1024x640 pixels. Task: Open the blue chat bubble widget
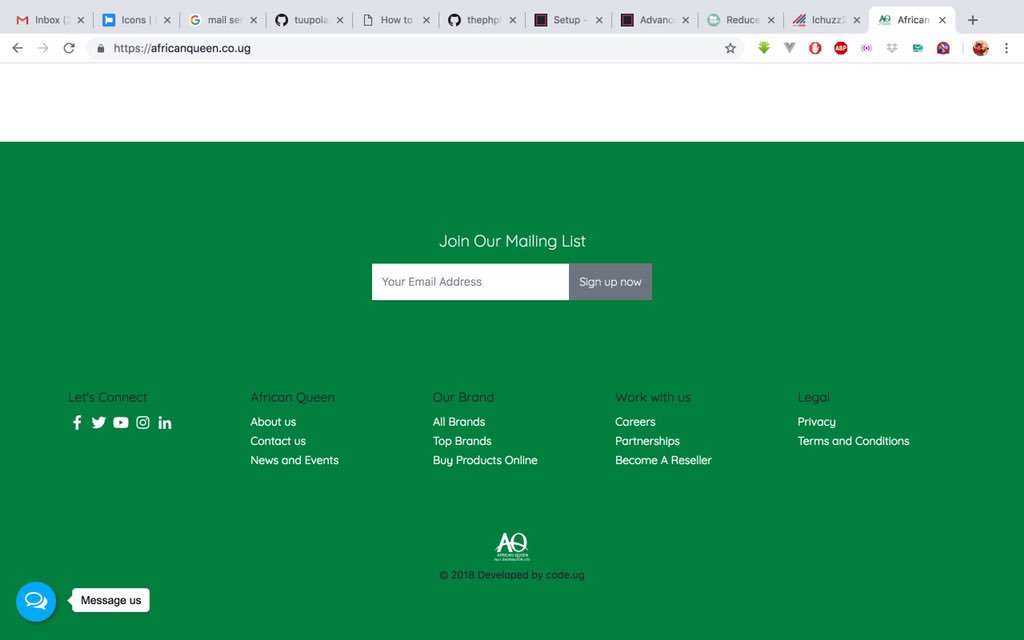coord(36,601)
